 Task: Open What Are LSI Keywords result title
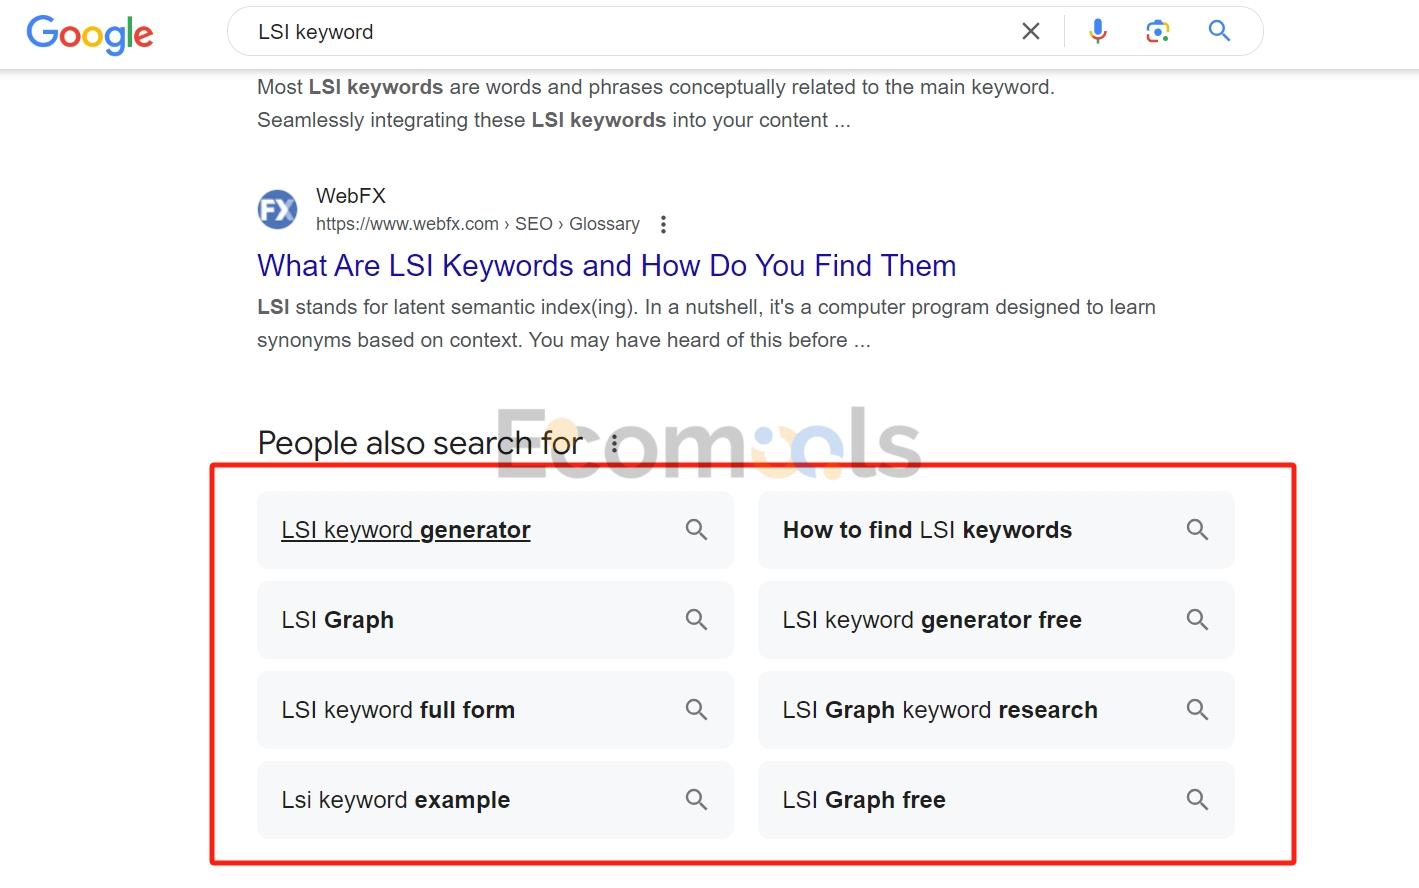[606, 266]
